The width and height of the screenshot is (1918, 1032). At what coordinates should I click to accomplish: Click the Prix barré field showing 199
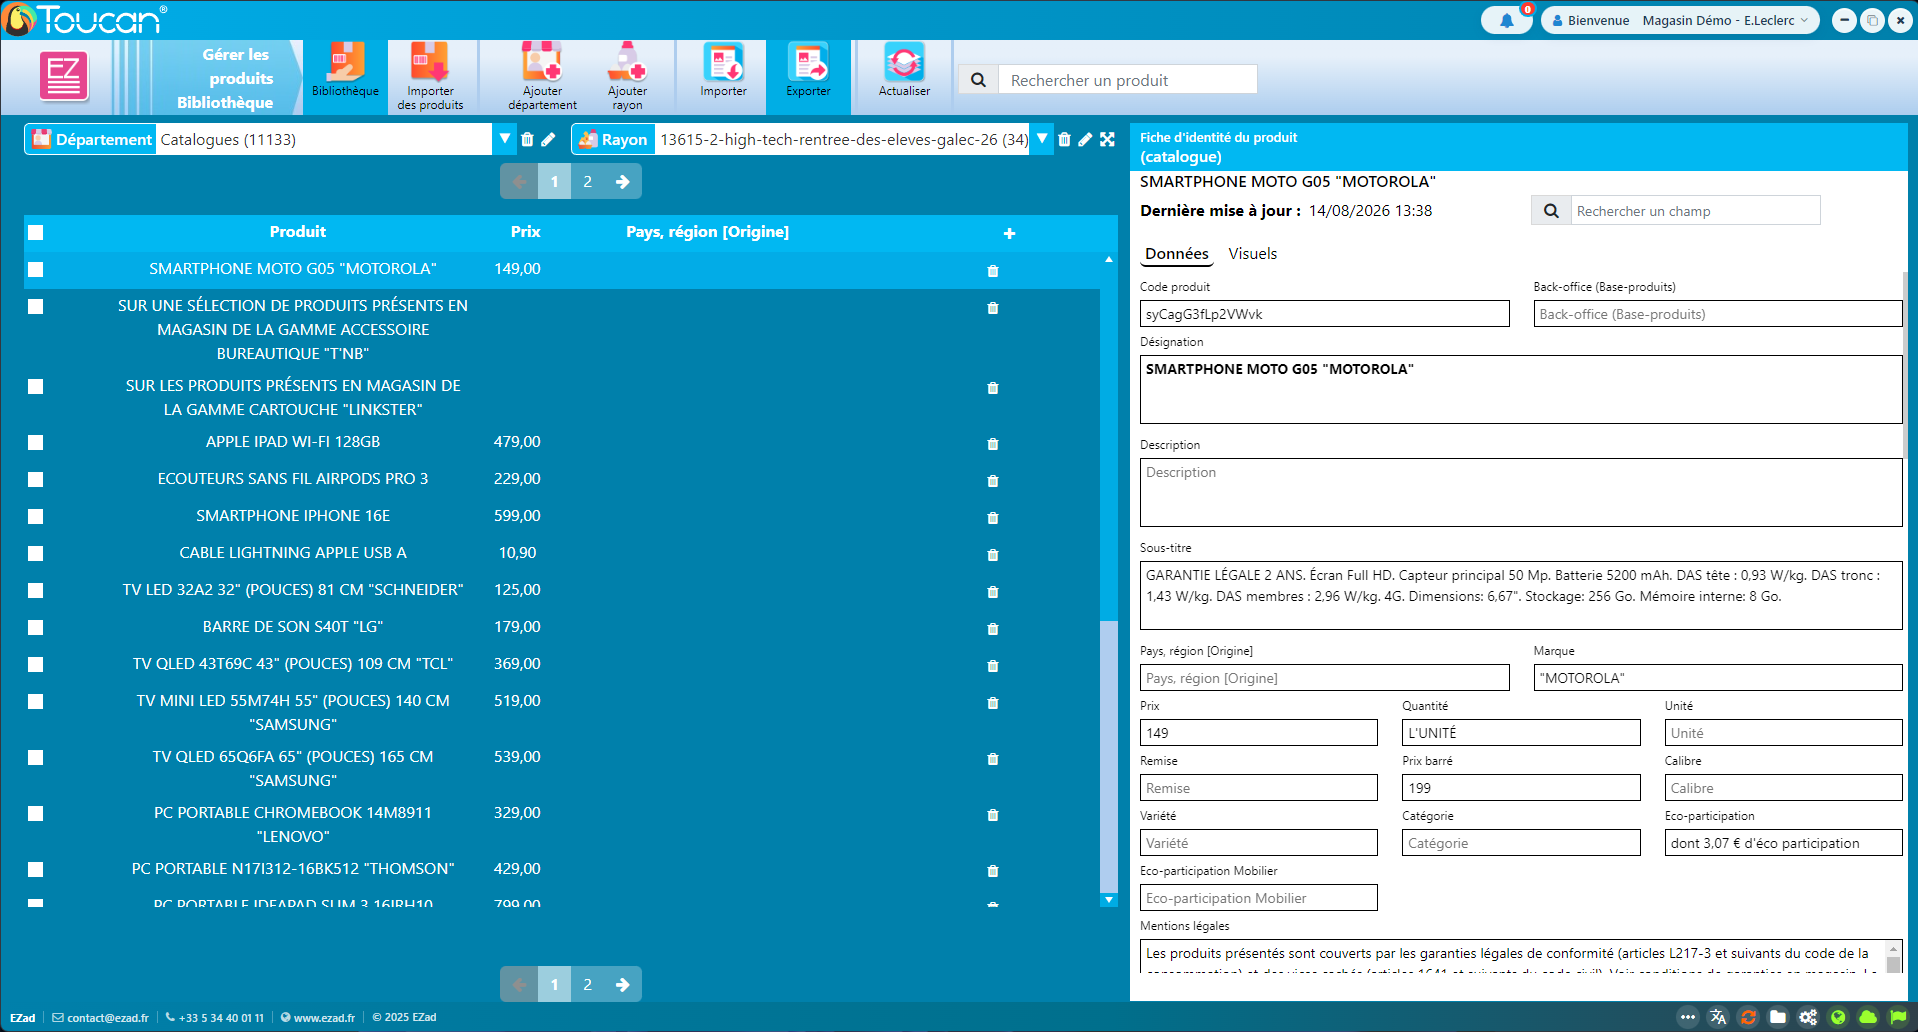coord(1521,788)
